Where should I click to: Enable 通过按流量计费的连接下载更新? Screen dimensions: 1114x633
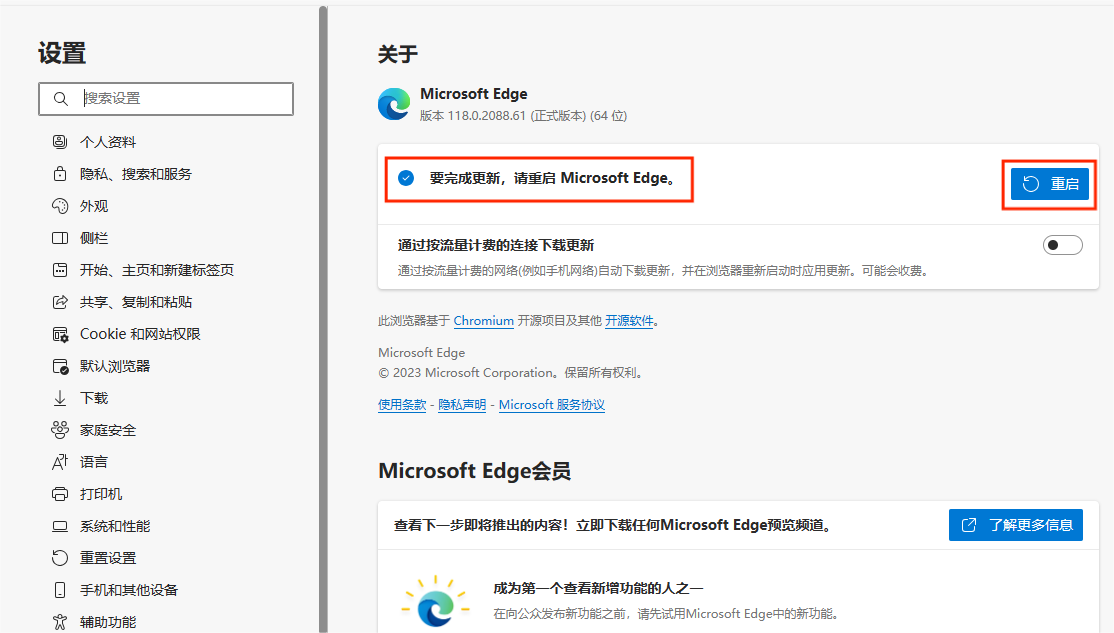pyautogui.click(x=1062, y=244)
